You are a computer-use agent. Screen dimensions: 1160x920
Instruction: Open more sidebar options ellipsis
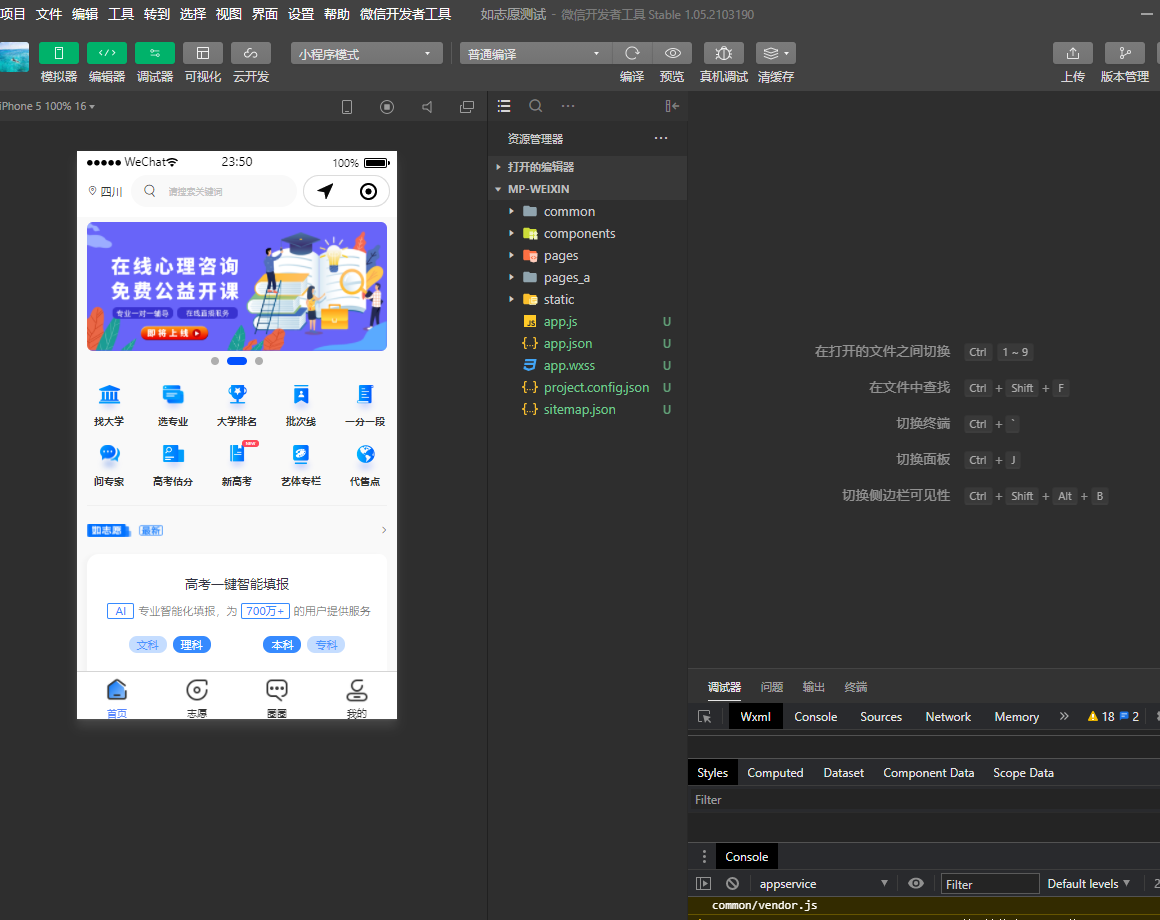click(x=567, y=106)
